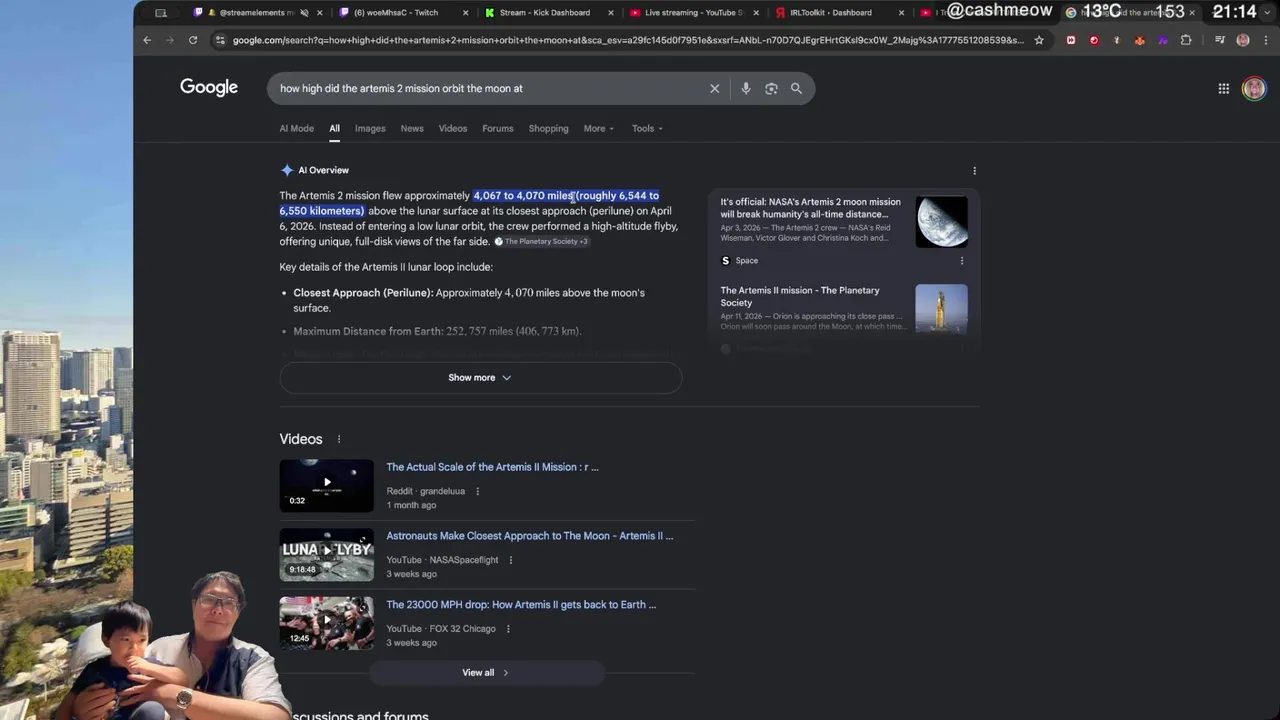The image size is (1280, 720).
Task: Switch to Shopping results tab
Action: tap(548, 128)
